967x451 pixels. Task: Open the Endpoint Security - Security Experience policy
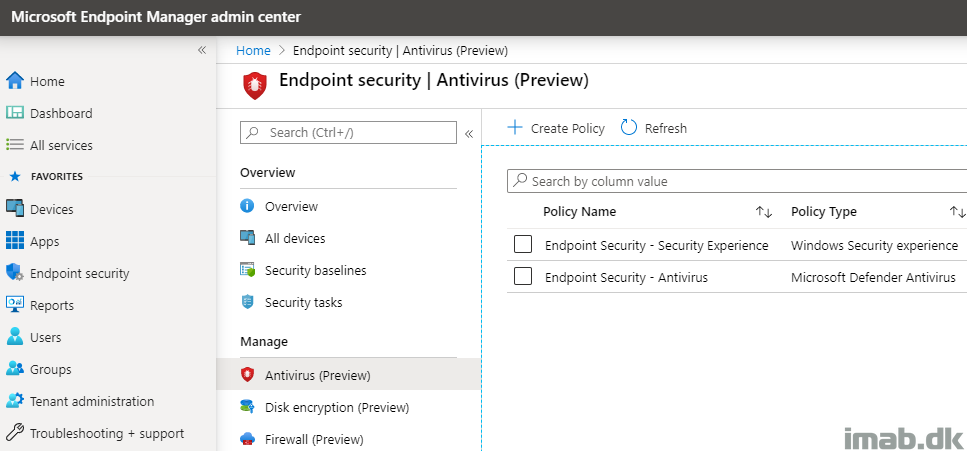click(x=656, y=245)
